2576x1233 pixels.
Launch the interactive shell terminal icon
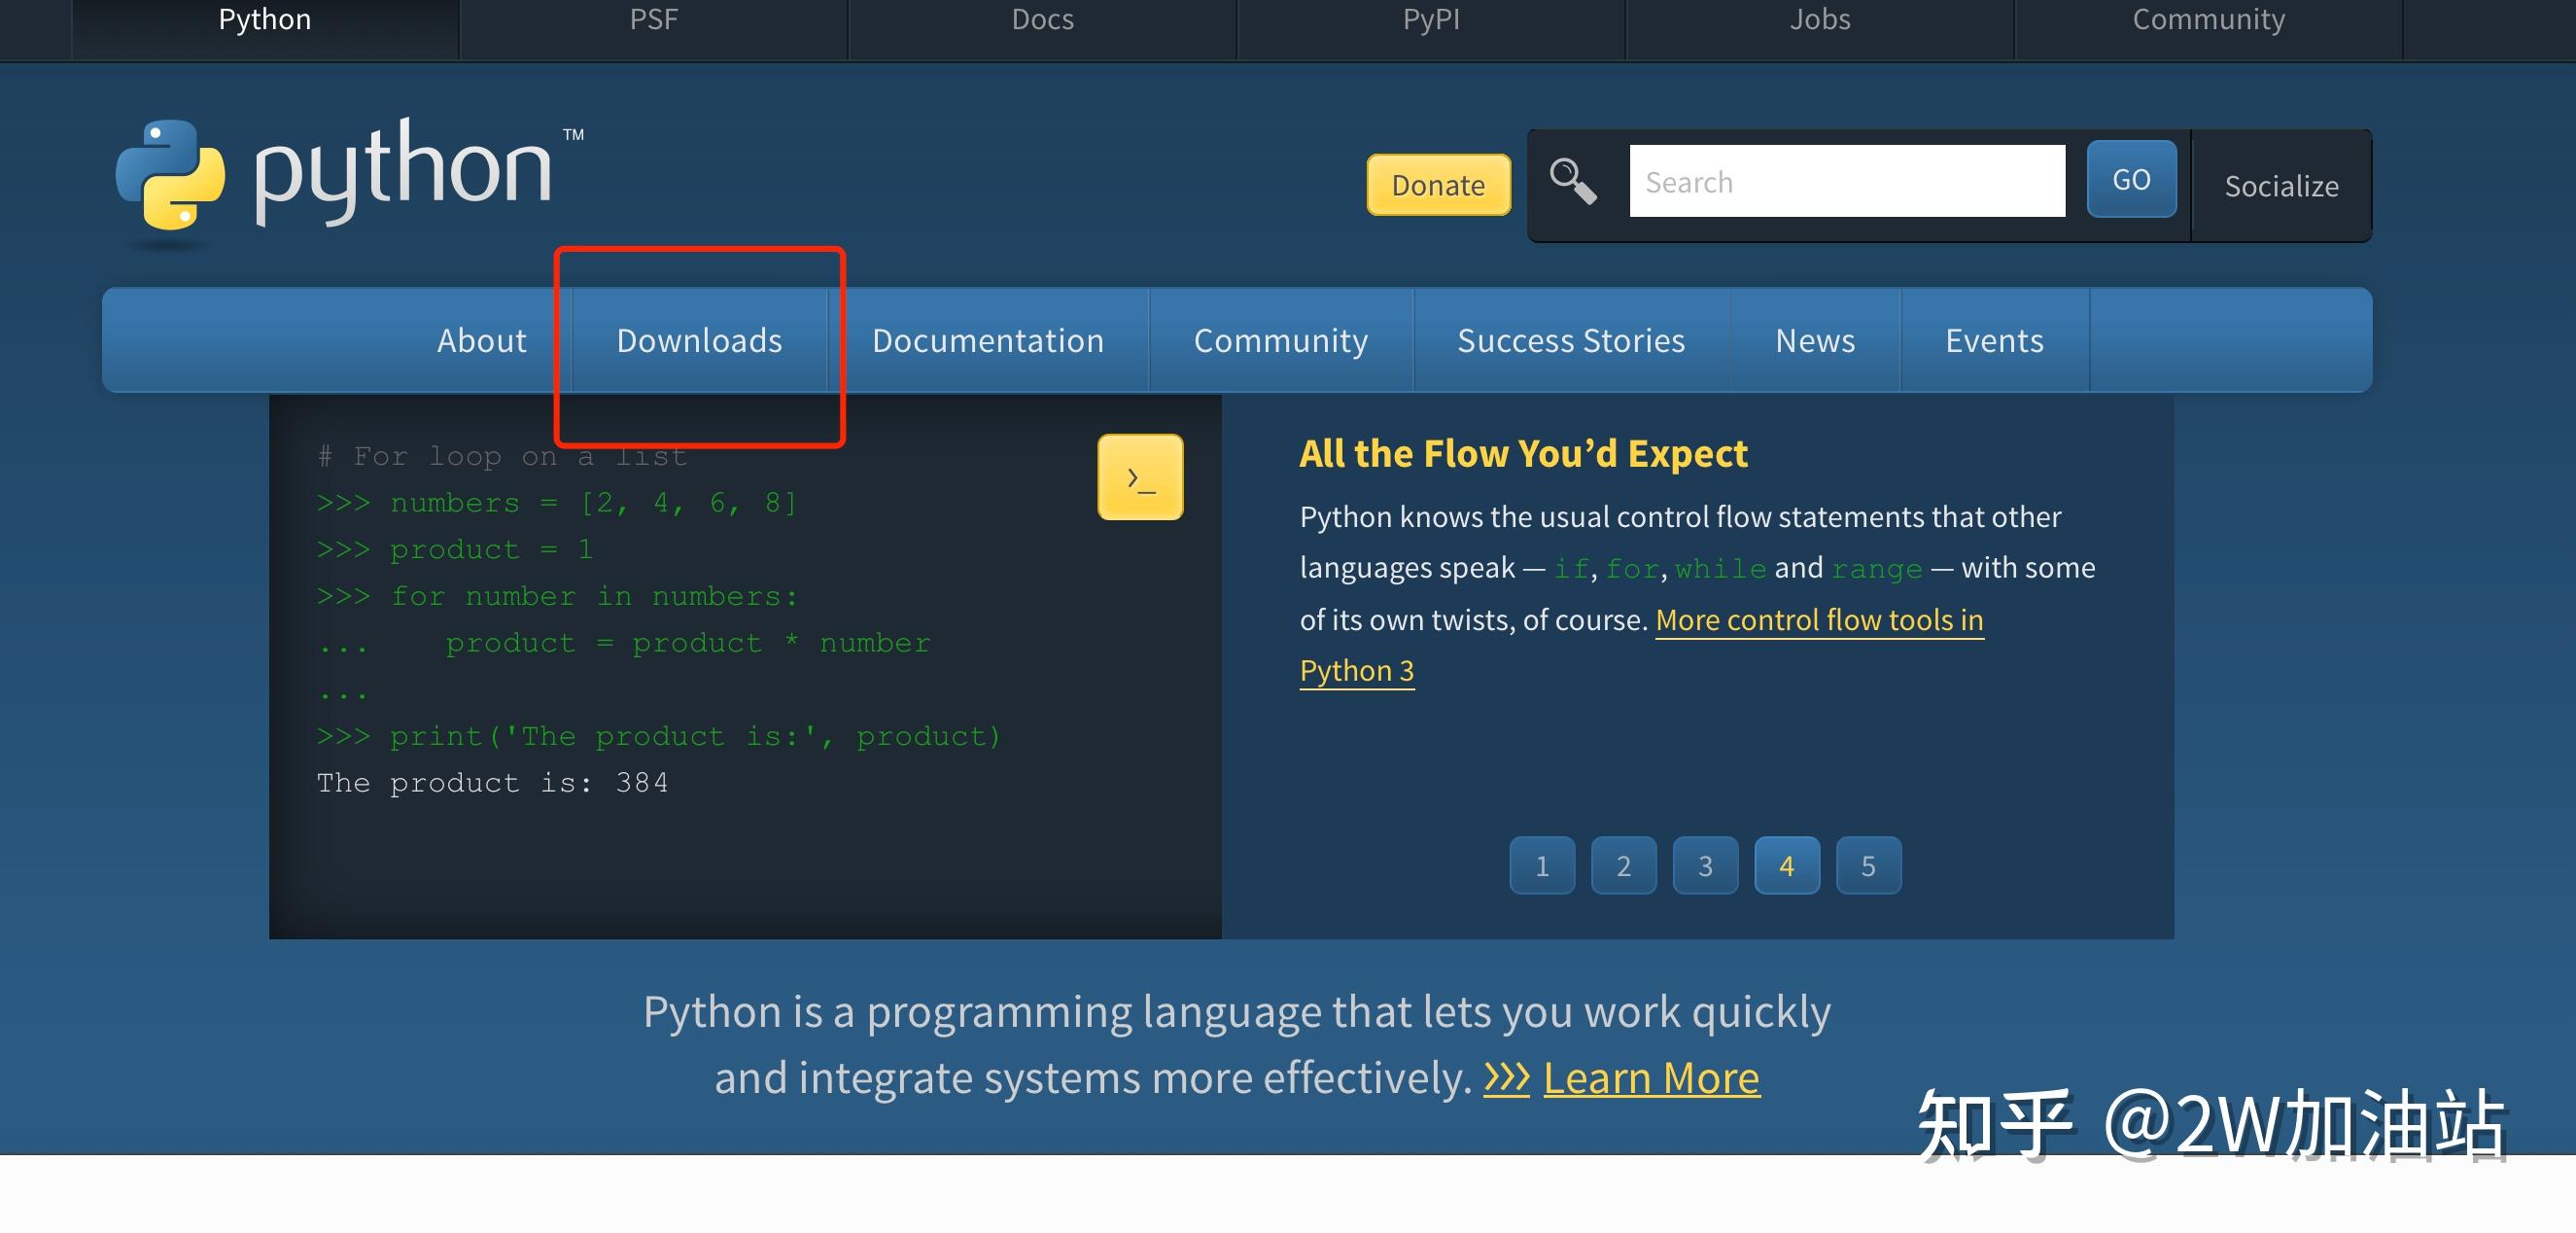point(1140,477)
